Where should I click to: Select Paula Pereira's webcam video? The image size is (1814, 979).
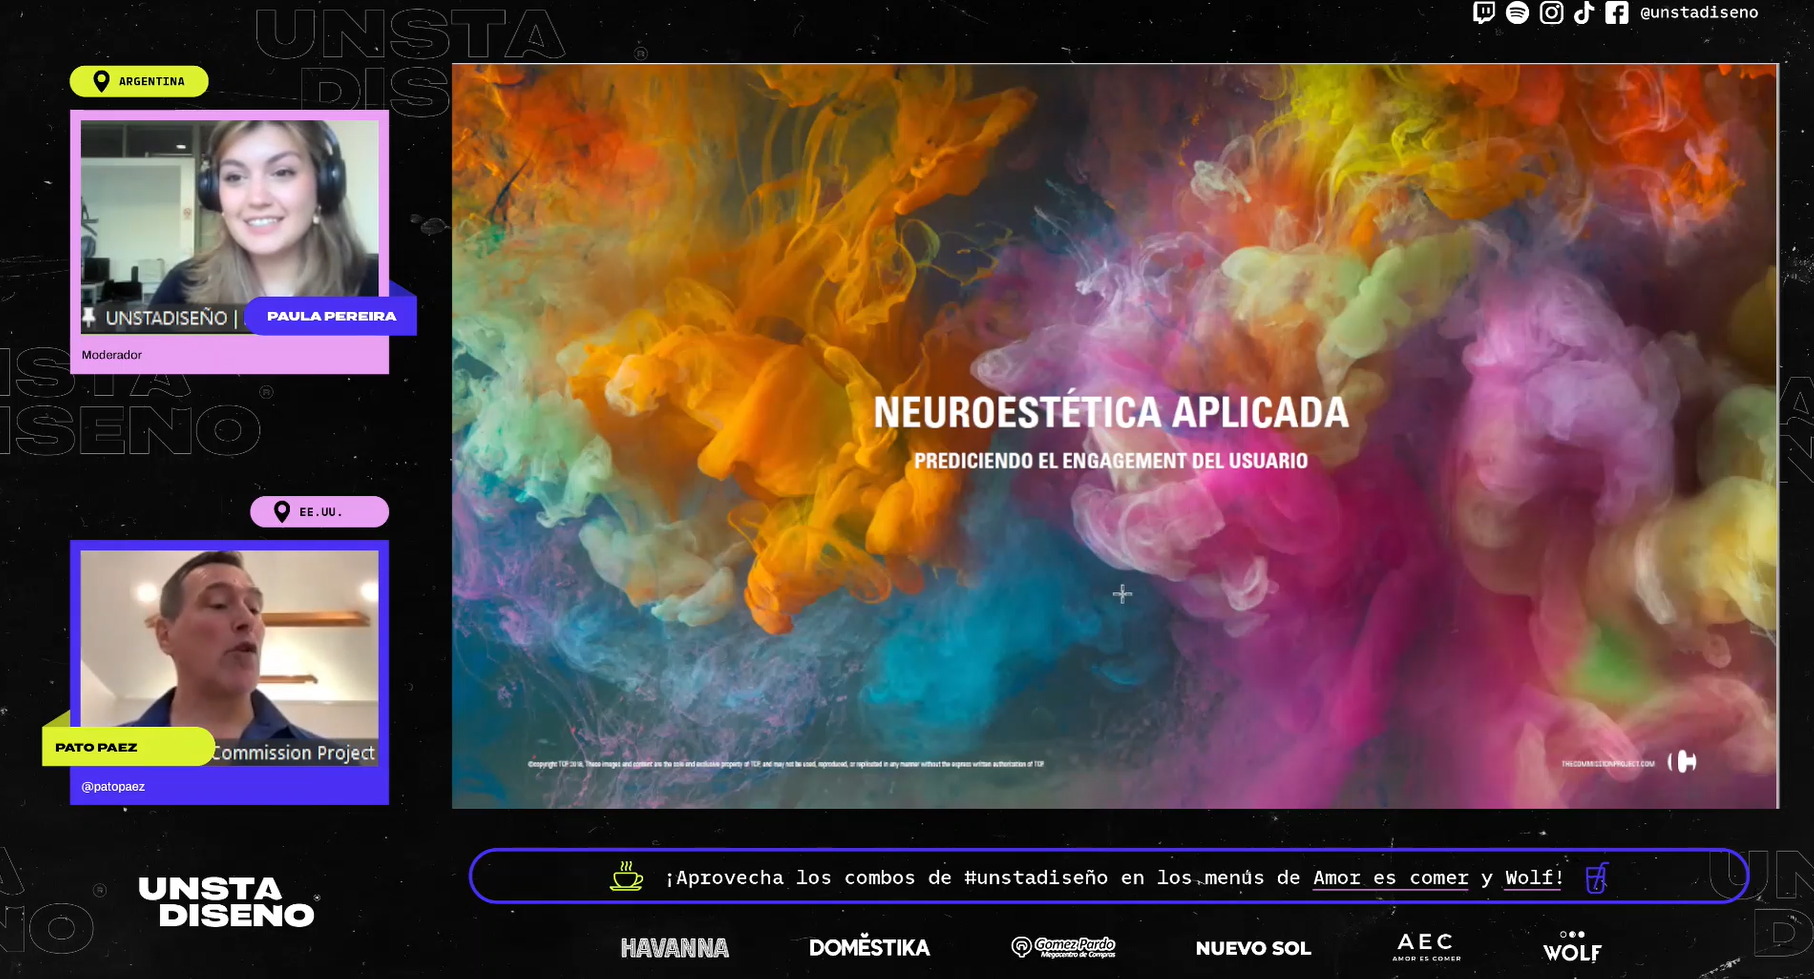point(230,226)
